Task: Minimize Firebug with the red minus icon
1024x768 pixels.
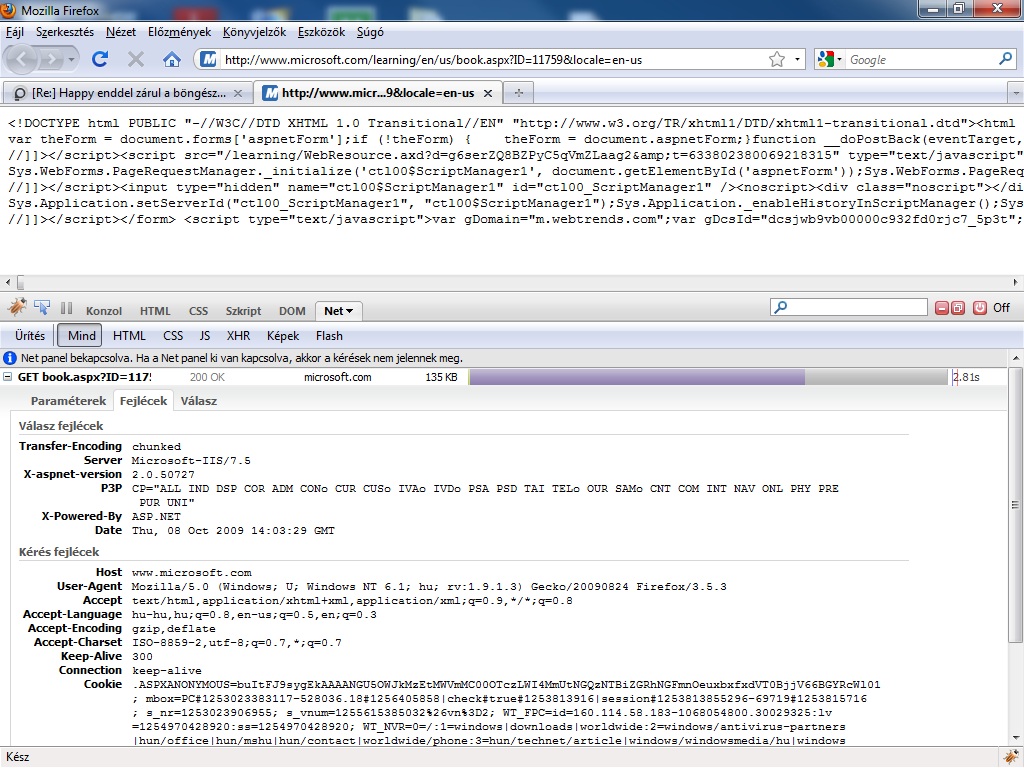Action: pos(942,308)
